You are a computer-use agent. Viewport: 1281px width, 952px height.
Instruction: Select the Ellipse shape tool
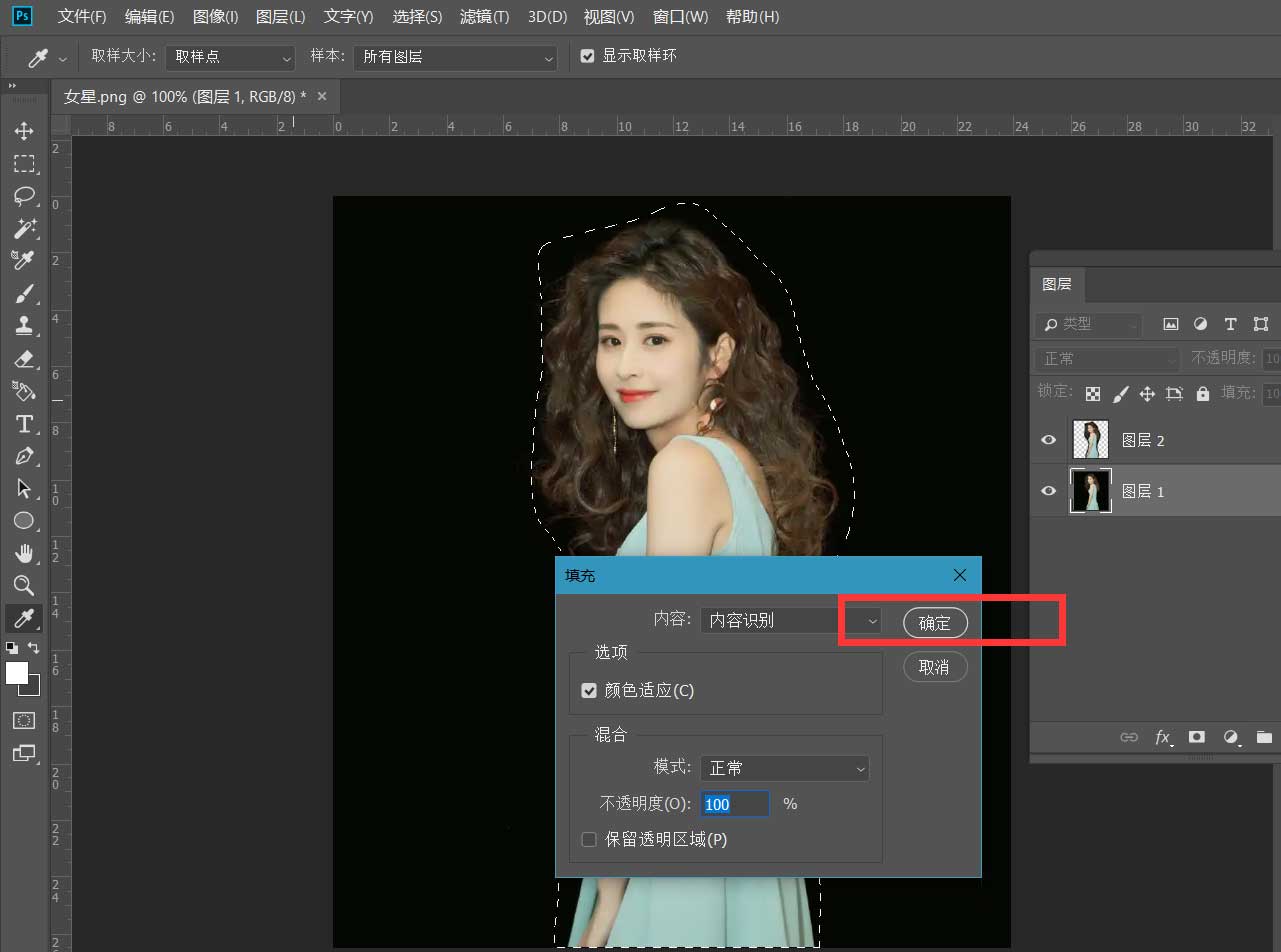click(x=24, y=520)
